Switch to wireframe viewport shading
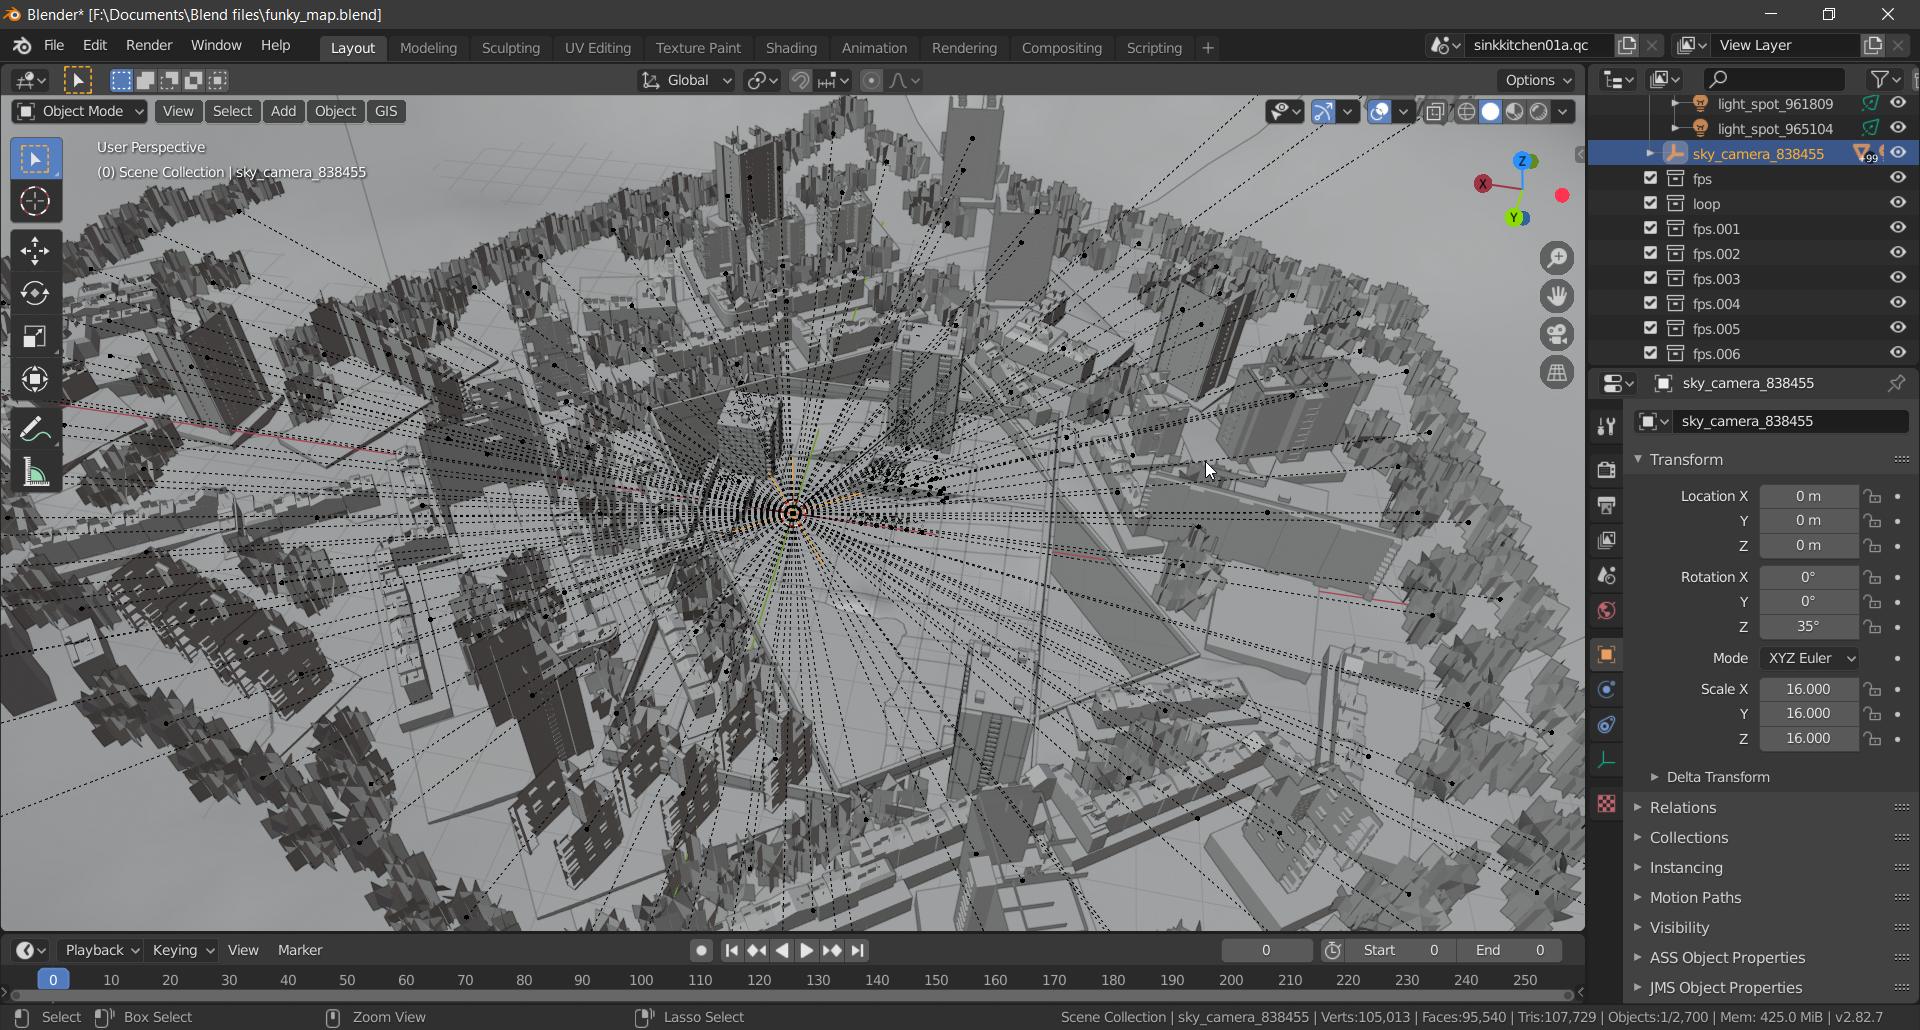Image resolution: width=1920 pixels, height=1030 pixels. (x=1466, y=112)
